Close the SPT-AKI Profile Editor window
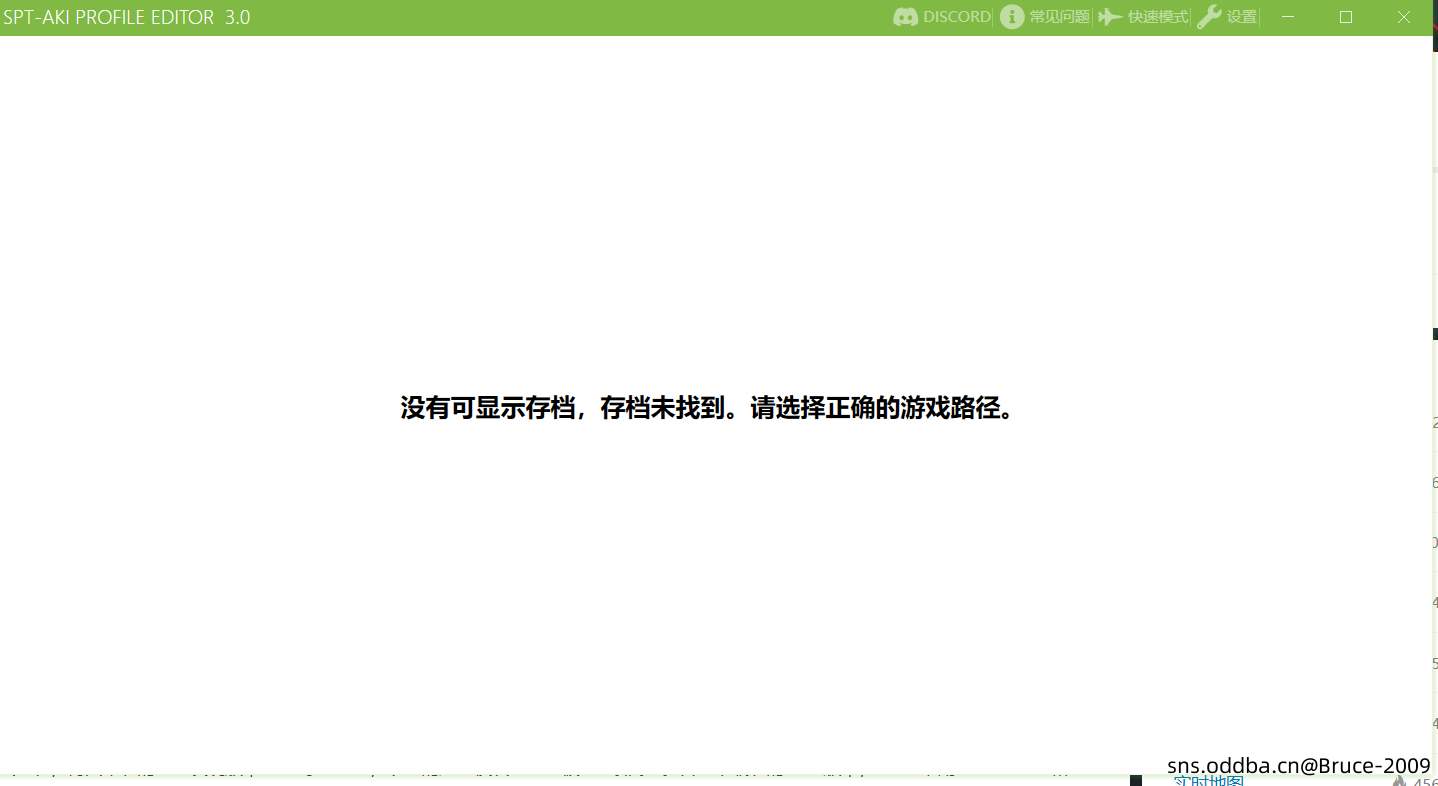Screen dimensions: 1438x786 tap(1404, 17)
